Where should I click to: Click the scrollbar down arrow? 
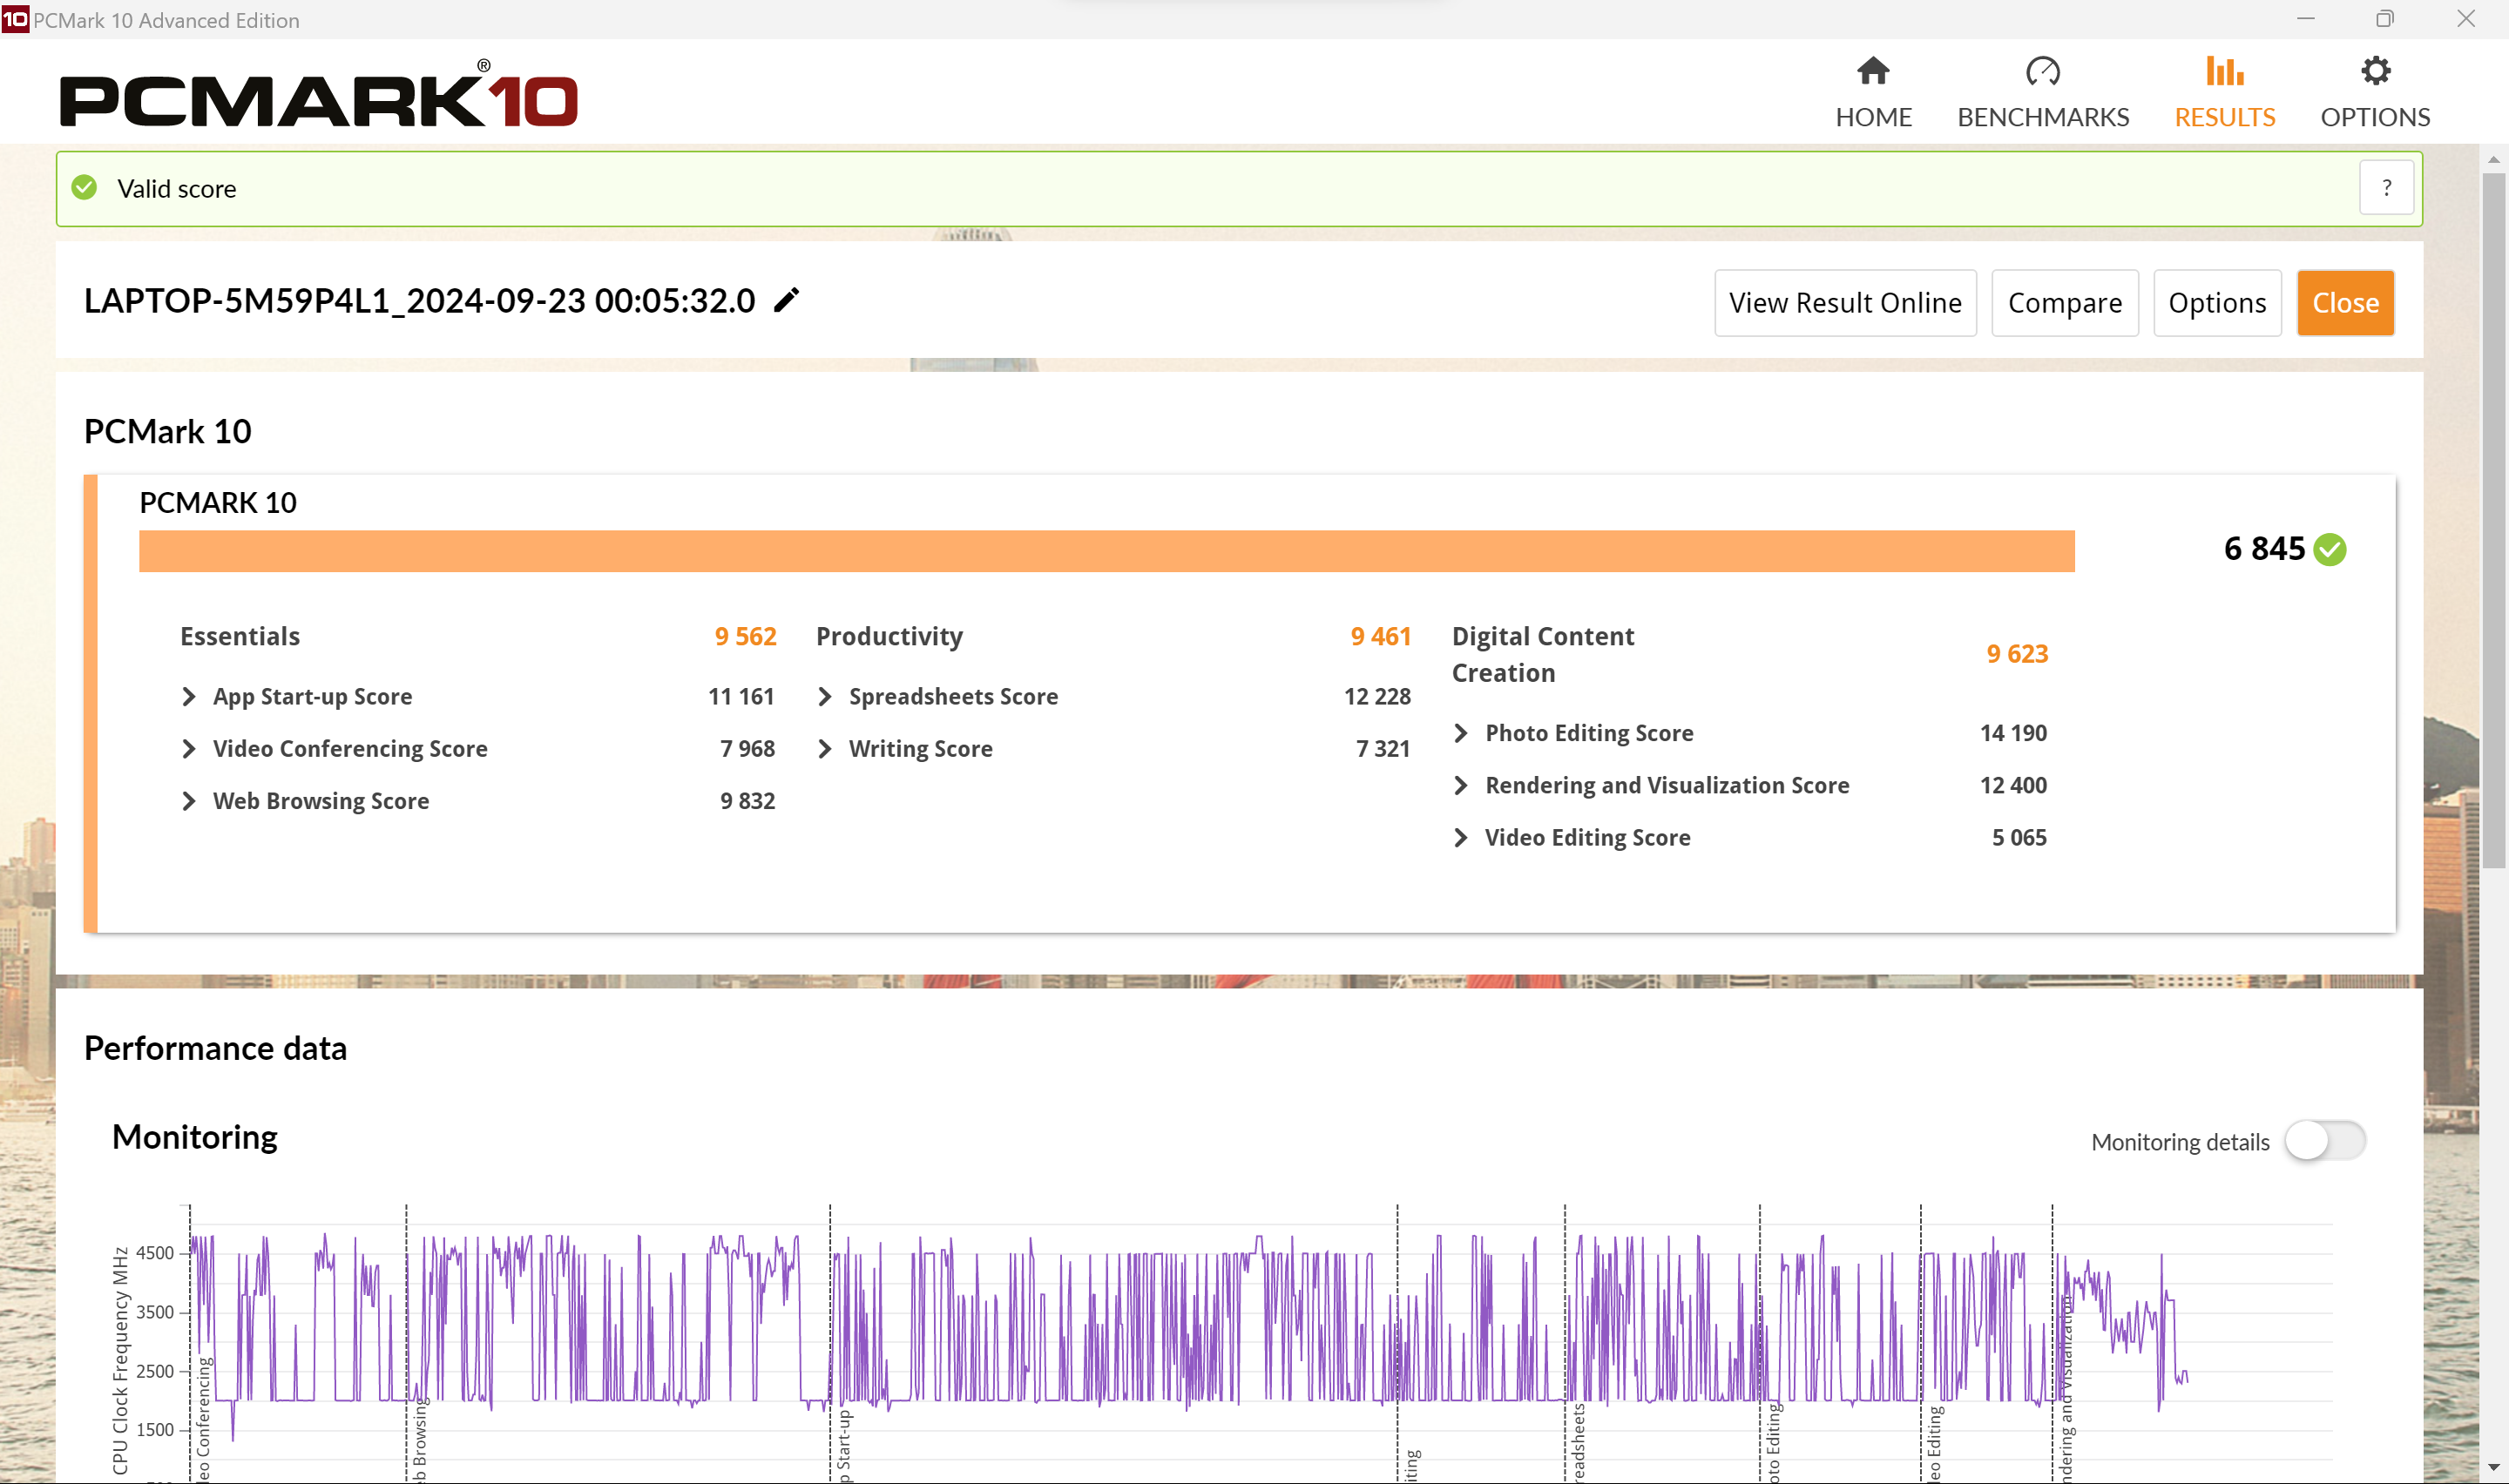[2494, 1468]
